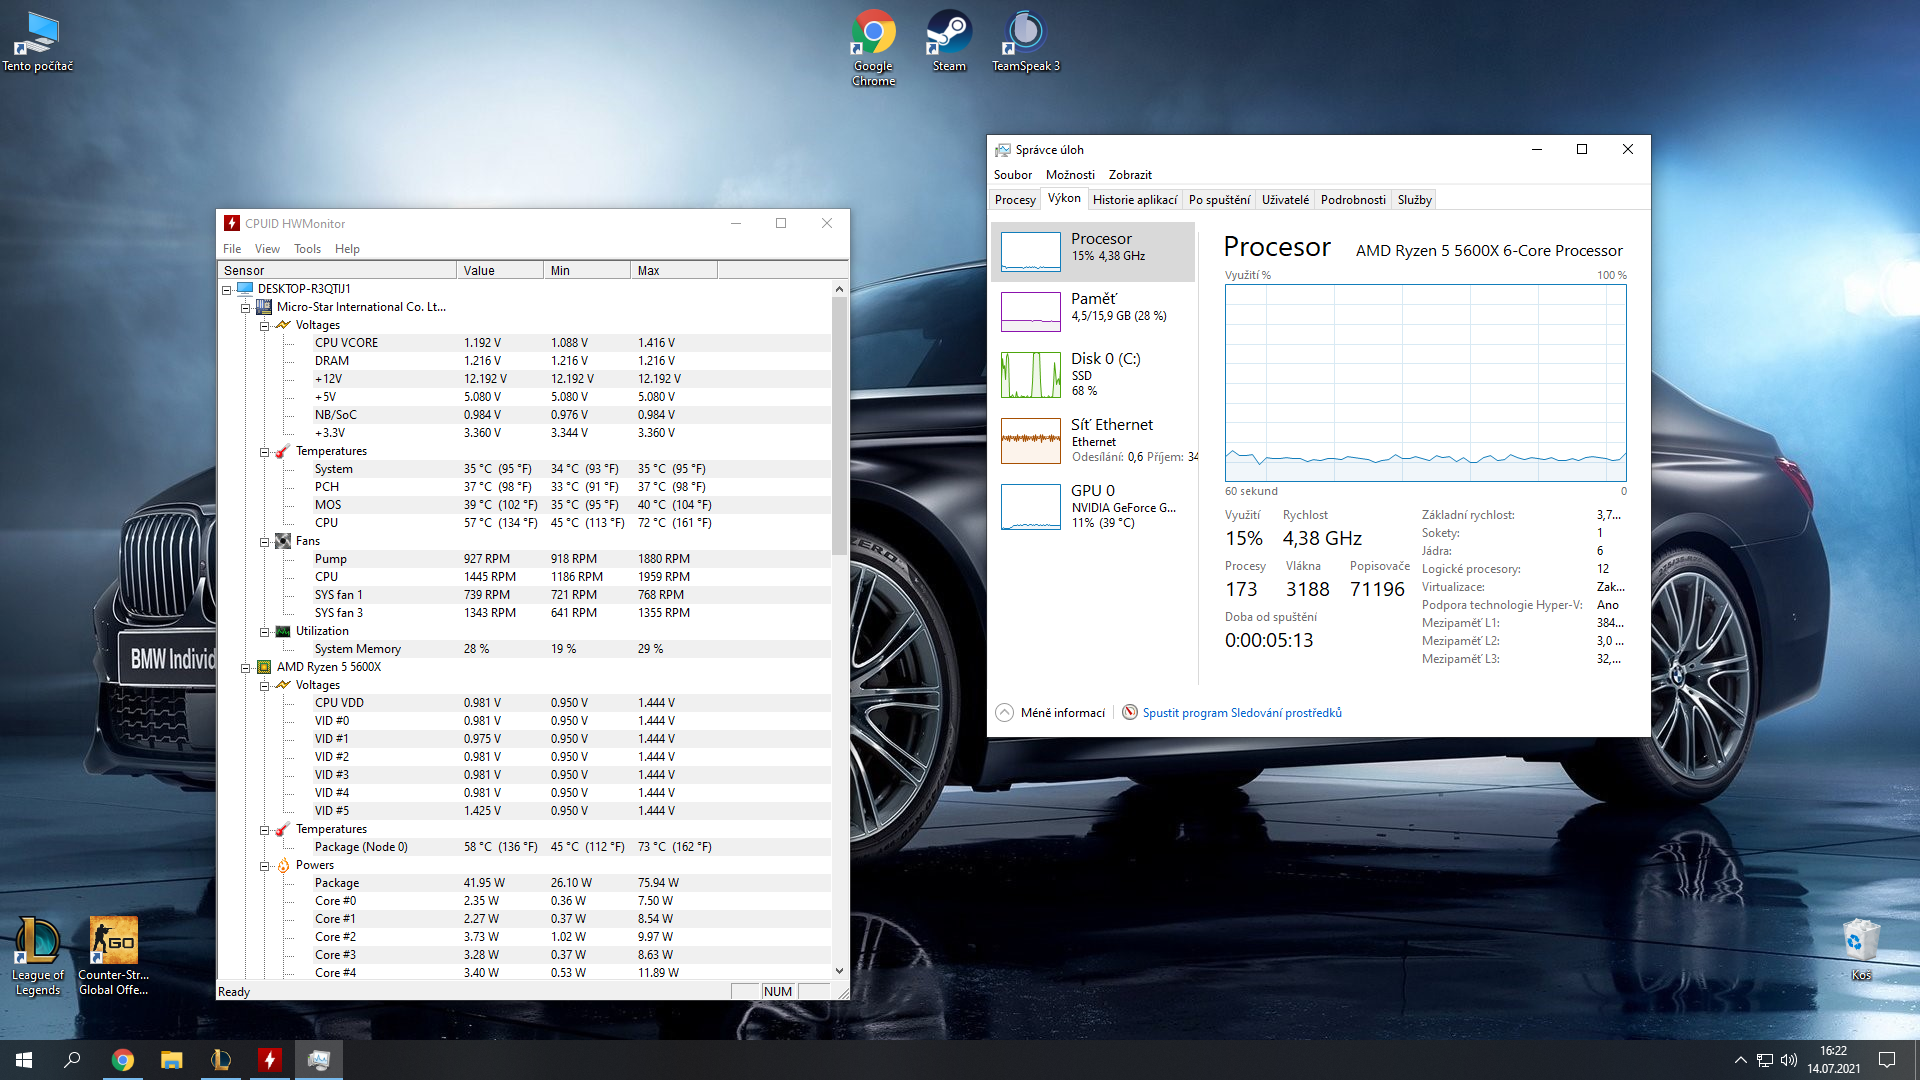1920x1080 pixels.
Task: Open File Explorer from taskbar
Action: [x=172, y=1060]
